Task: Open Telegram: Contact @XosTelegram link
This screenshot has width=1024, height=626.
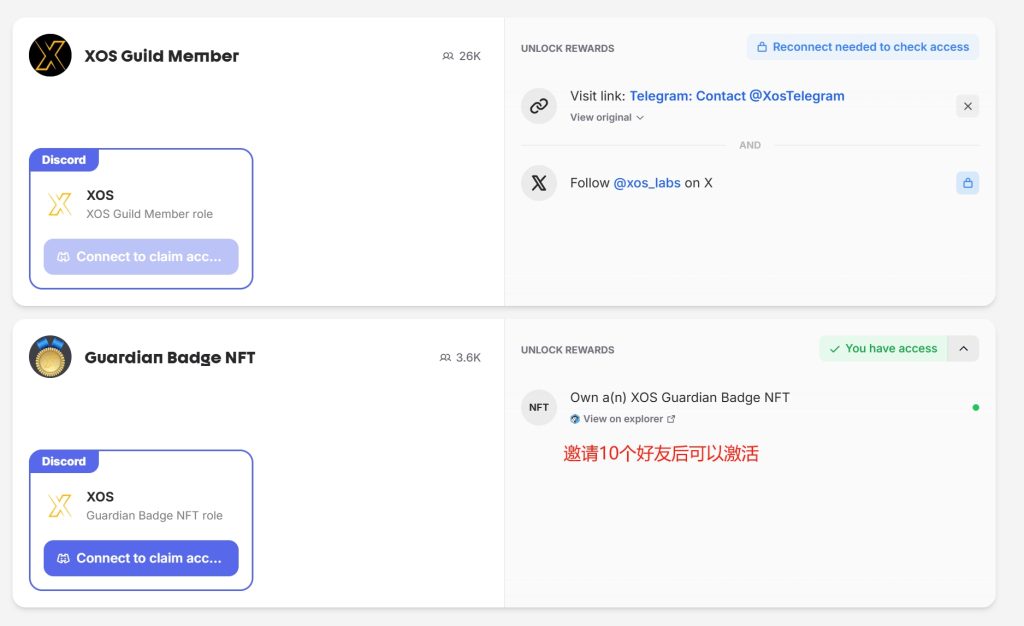Action: point(737,96)
